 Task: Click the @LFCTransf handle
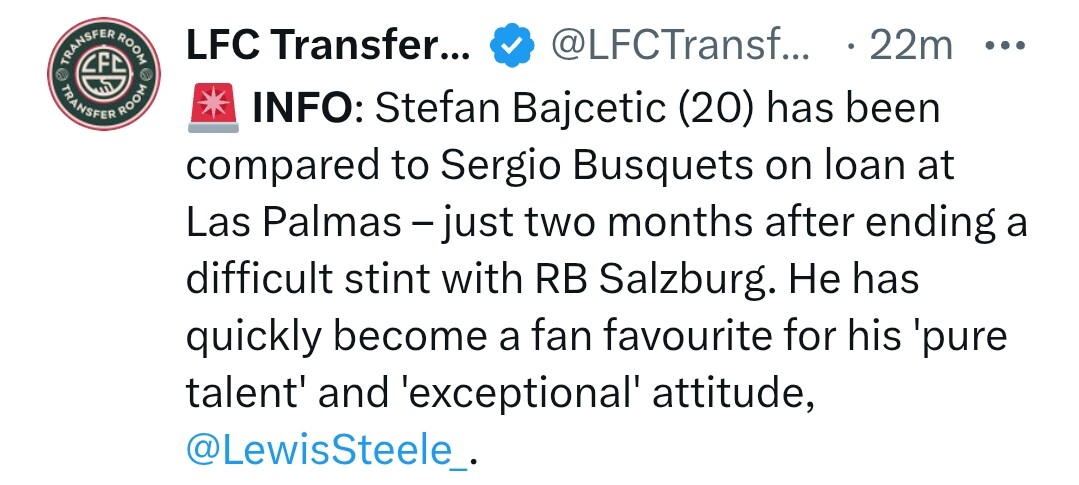pos(681,46)
